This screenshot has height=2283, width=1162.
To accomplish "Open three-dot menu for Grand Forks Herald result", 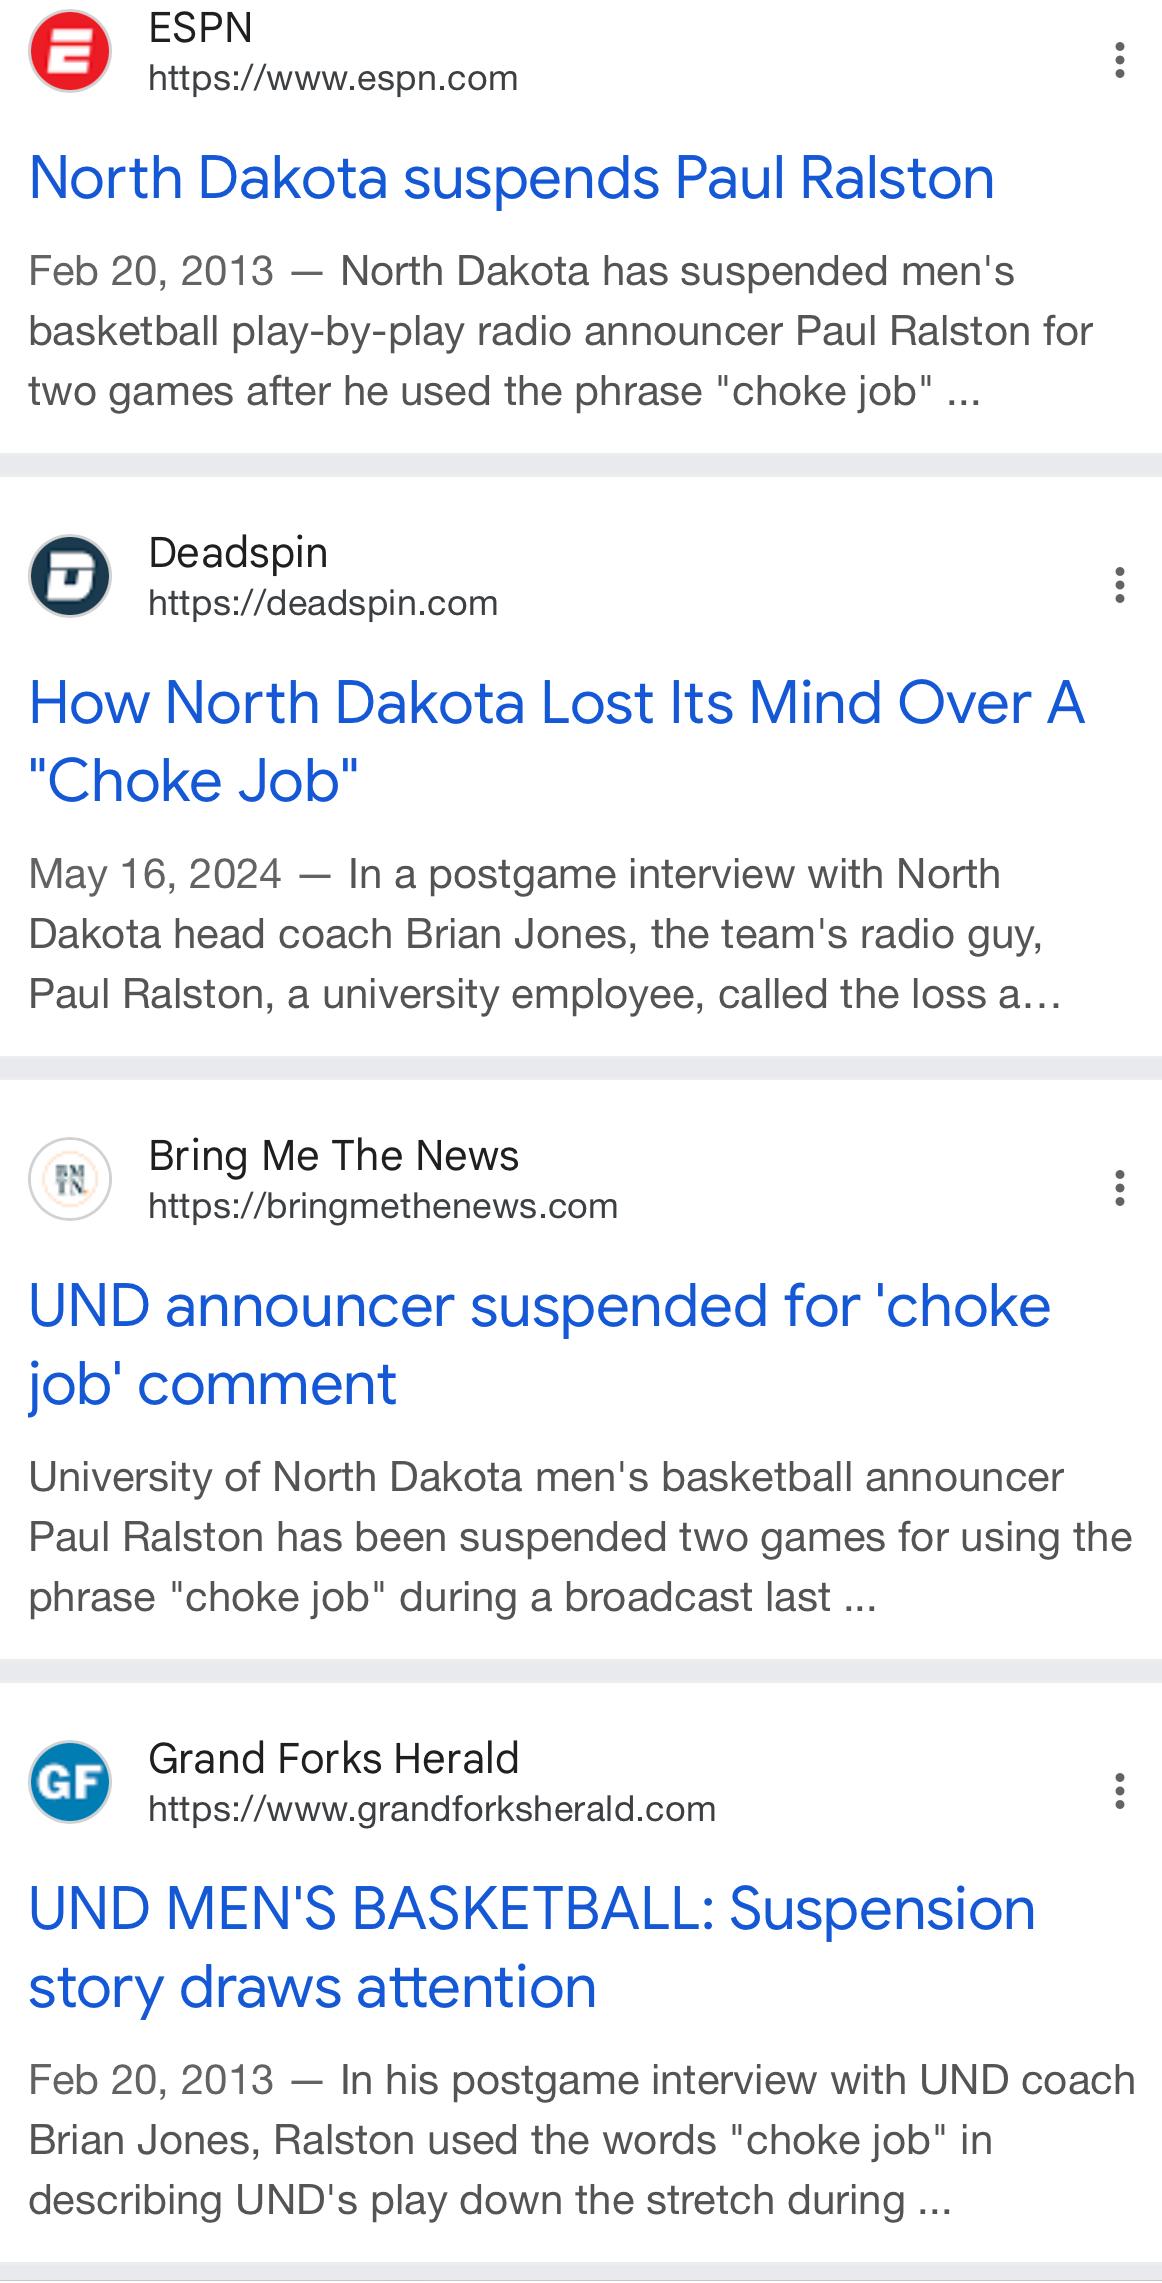I will tap(1119, 1791).
